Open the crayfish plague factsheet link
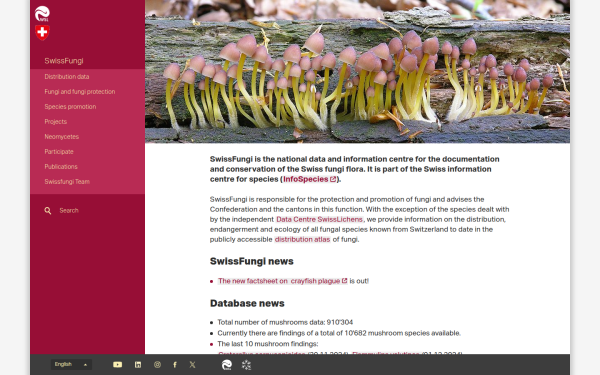 (282, 281)
